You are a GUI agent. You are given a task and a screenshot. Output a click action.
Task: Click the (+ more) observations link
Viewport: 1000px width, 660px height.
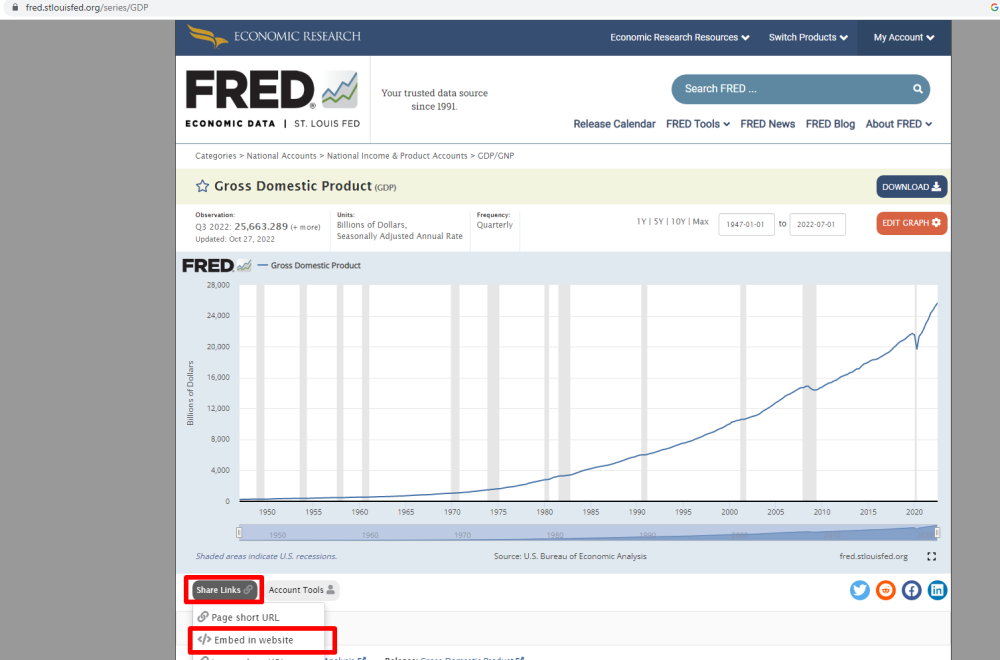coord(305,227)
